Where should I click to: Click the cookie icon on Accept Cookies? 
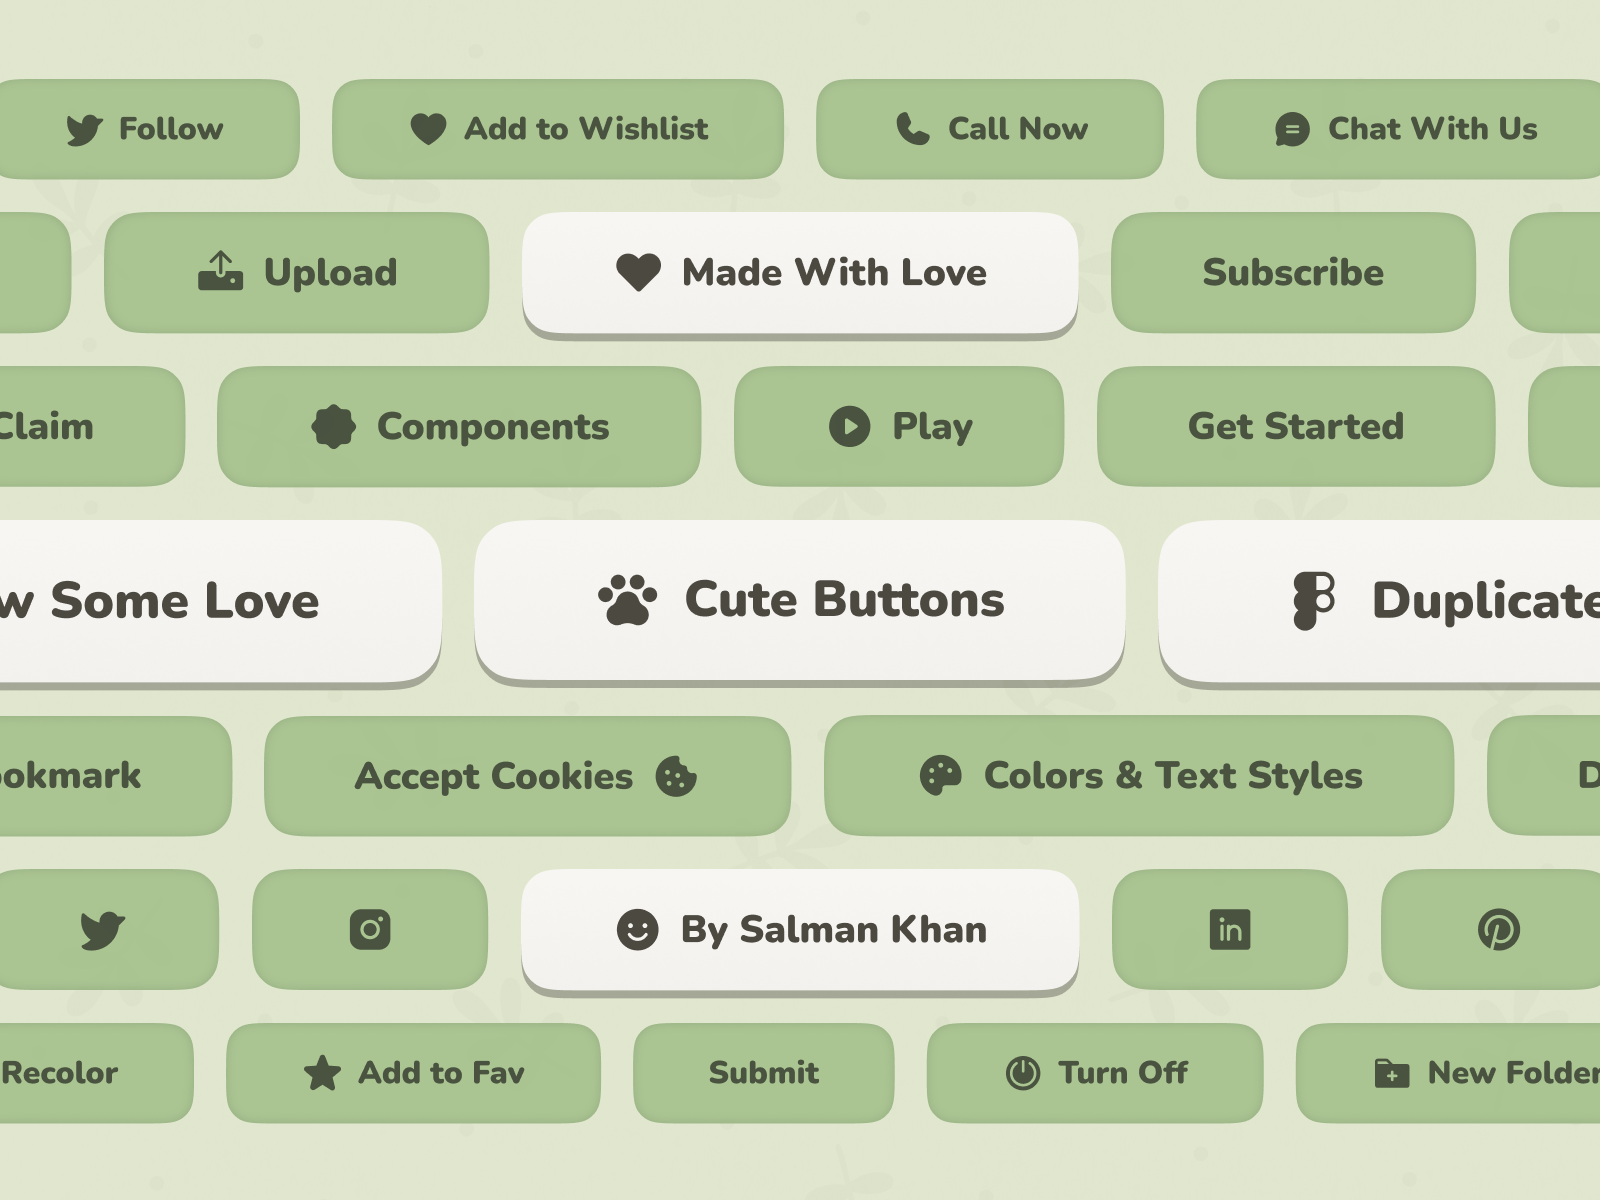pyautogui.click(x=677, y=776)
